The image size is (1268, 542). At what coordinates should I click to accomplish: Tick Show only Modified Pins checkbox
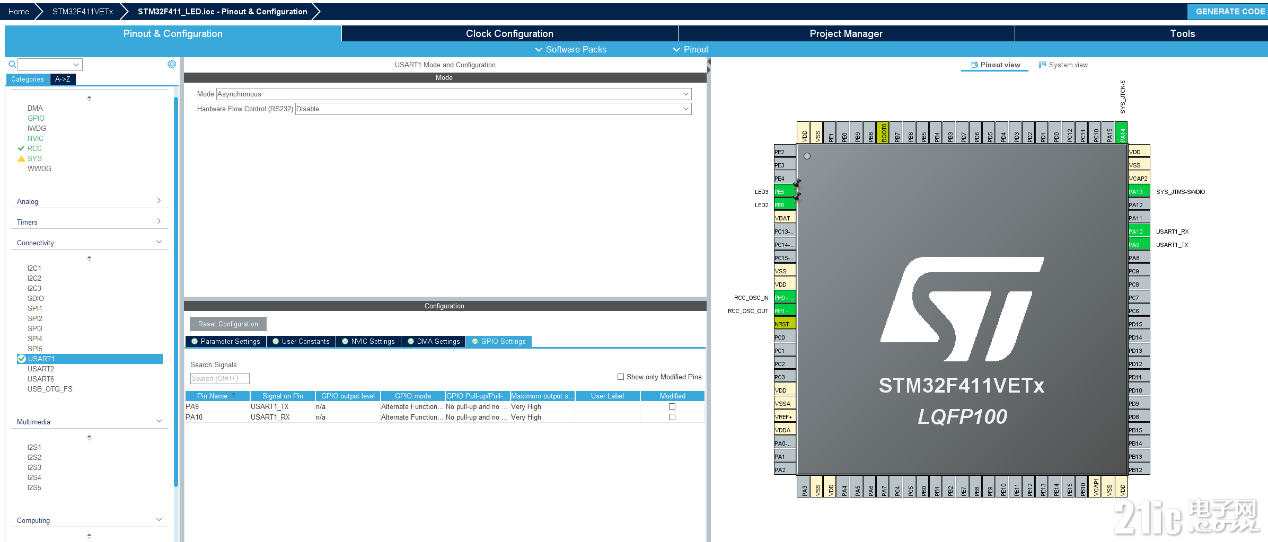[620, 377]
